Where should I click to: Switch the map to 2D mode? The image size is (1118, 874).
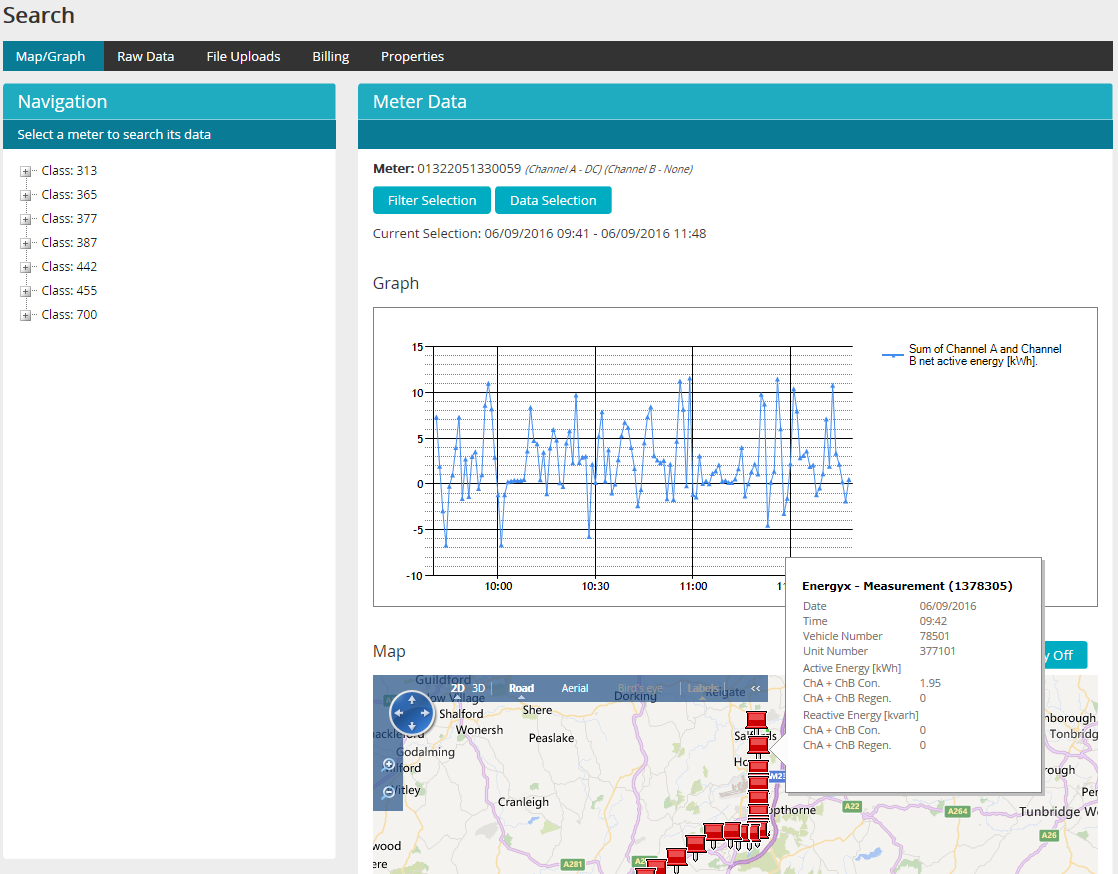point(458,688)
